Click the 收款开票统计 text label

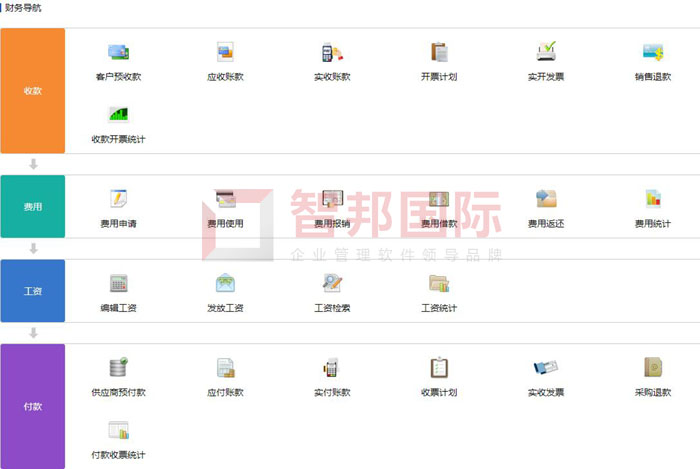pyautogui.click(x=118, y=139)
